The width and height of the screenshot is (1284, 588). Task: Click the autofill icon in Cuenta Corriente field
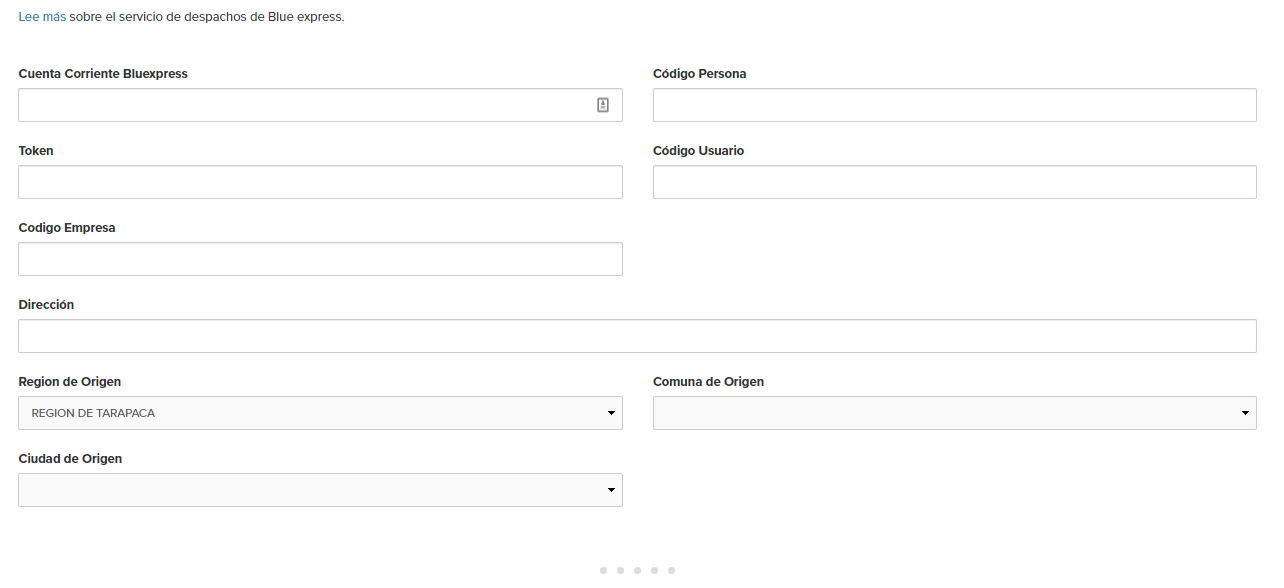(603, 105)
